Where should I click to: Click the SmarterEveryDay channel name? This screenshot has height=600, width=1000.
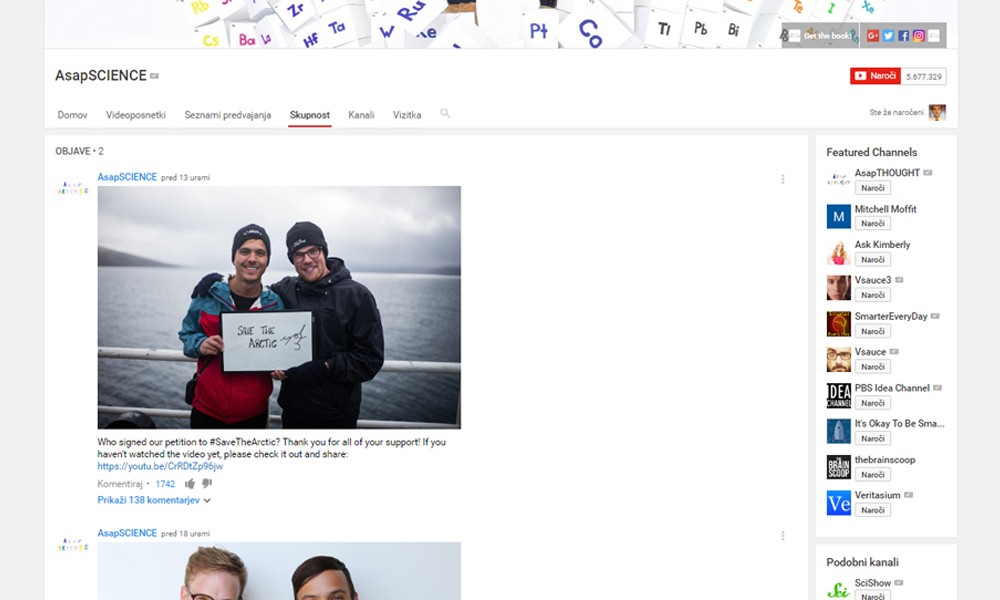(891, 316)
